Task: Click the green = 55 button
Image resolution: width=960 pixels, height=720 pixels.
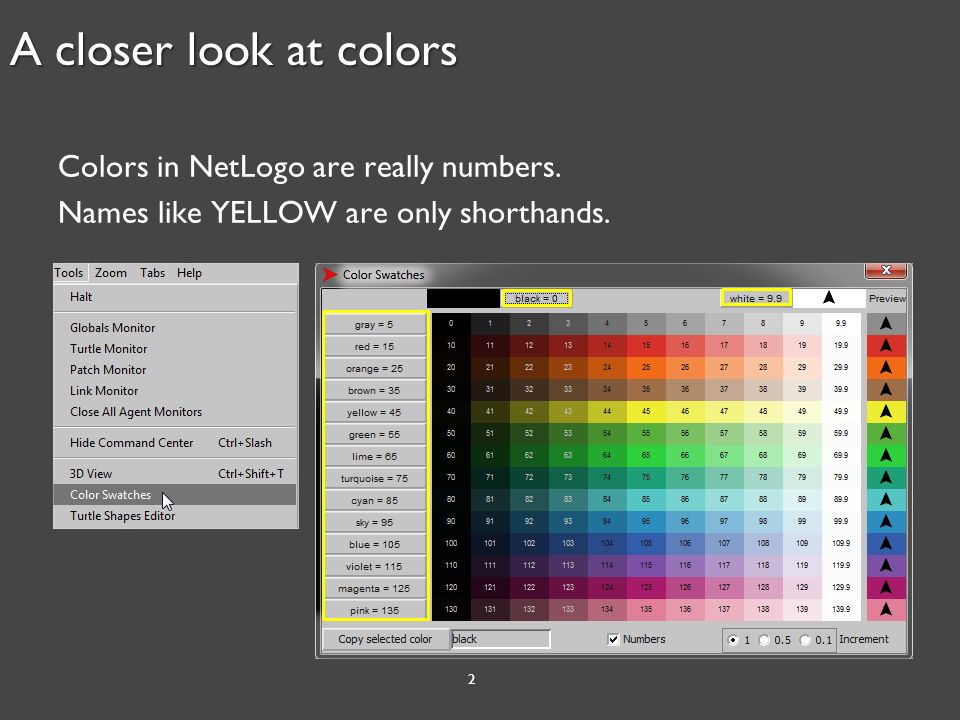Action: click(374, 435)
